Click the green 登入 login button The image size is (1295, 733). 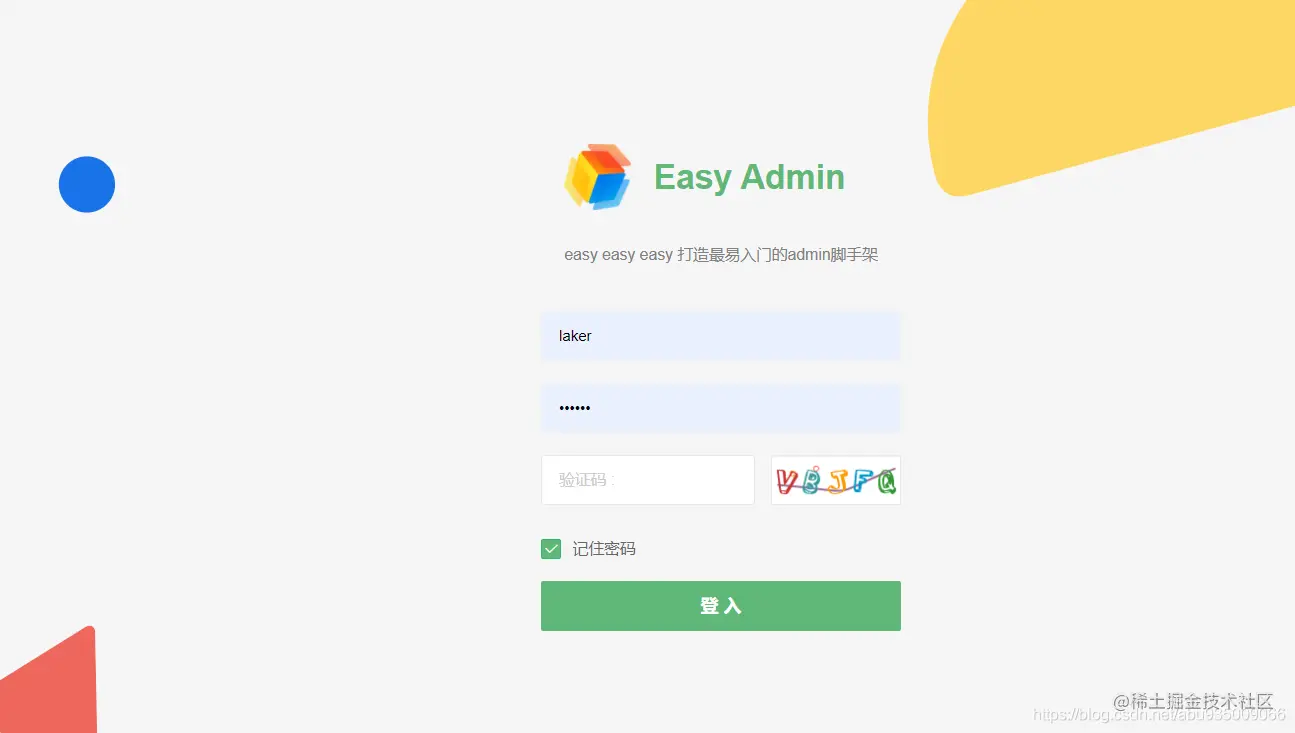coord(721,606)
